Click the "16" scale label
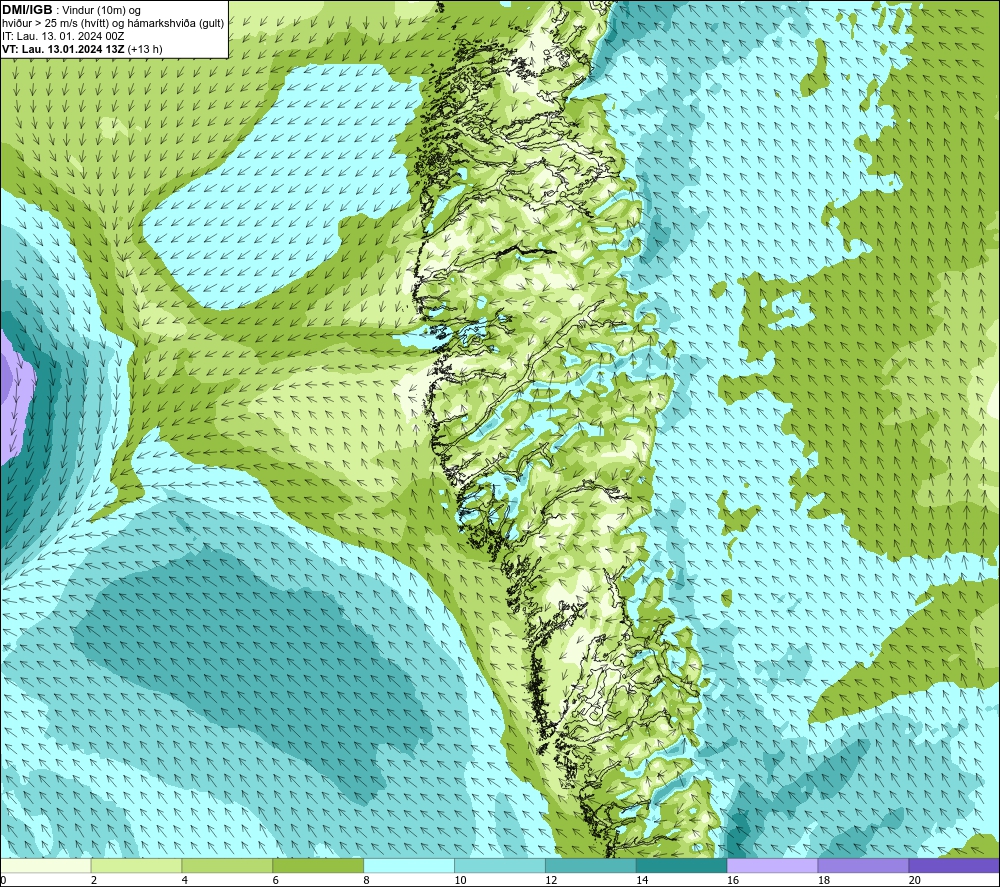This screenshot has width=1000, height=887. coord(733,880)
